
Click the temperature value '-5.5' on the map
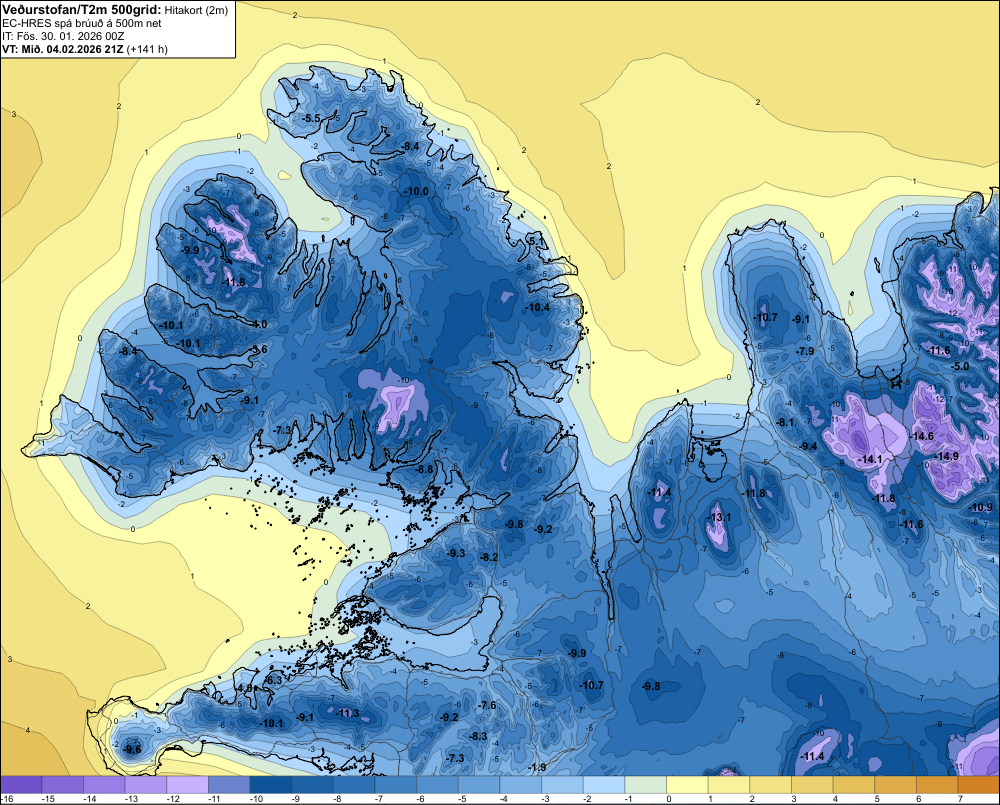(x=311, y=119)
